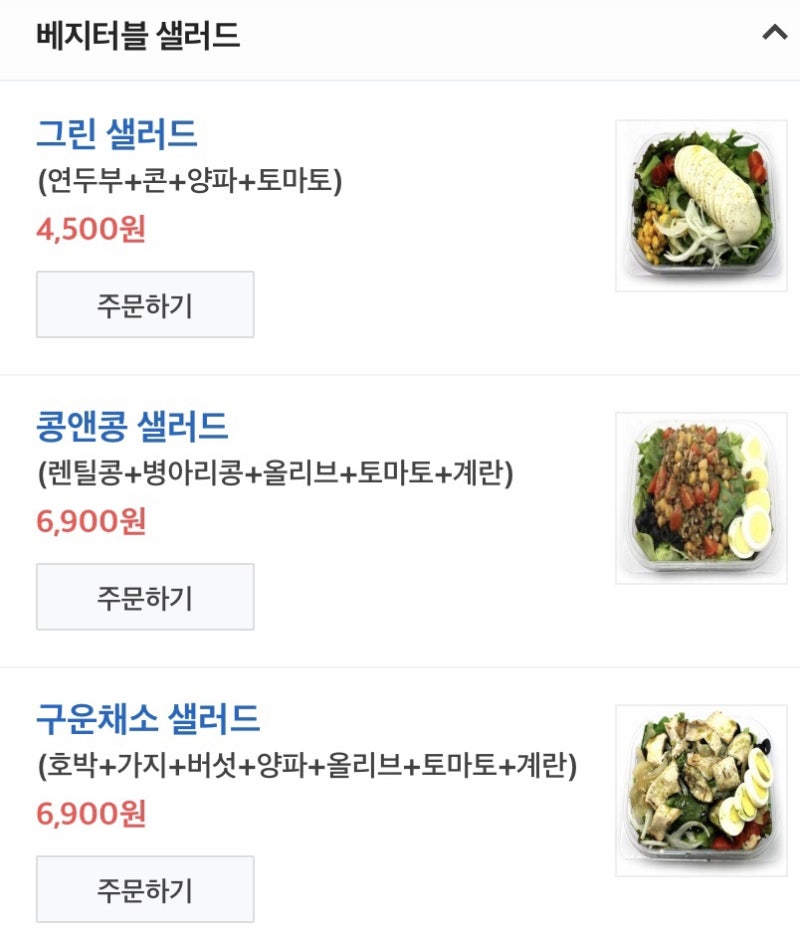Click the 호박+가지+버섯 ingredient description
Viewport: 800px width, 930px height.
(307, 765)
